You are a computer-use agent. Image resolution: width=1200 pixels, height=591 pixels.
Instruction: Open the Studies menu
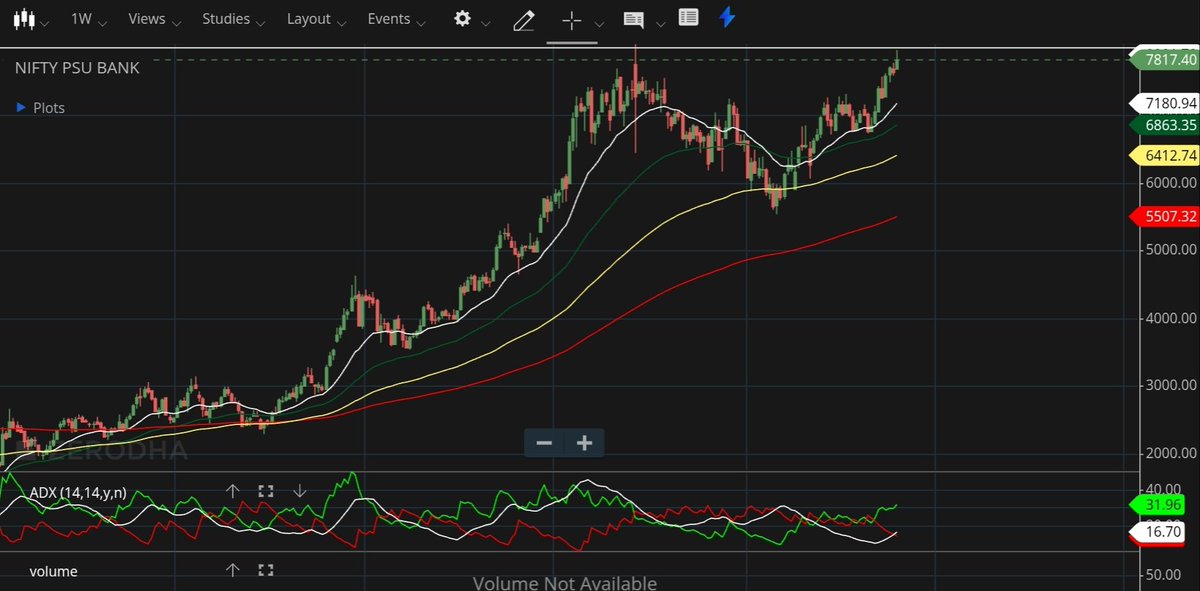click(x=227, y=18)
